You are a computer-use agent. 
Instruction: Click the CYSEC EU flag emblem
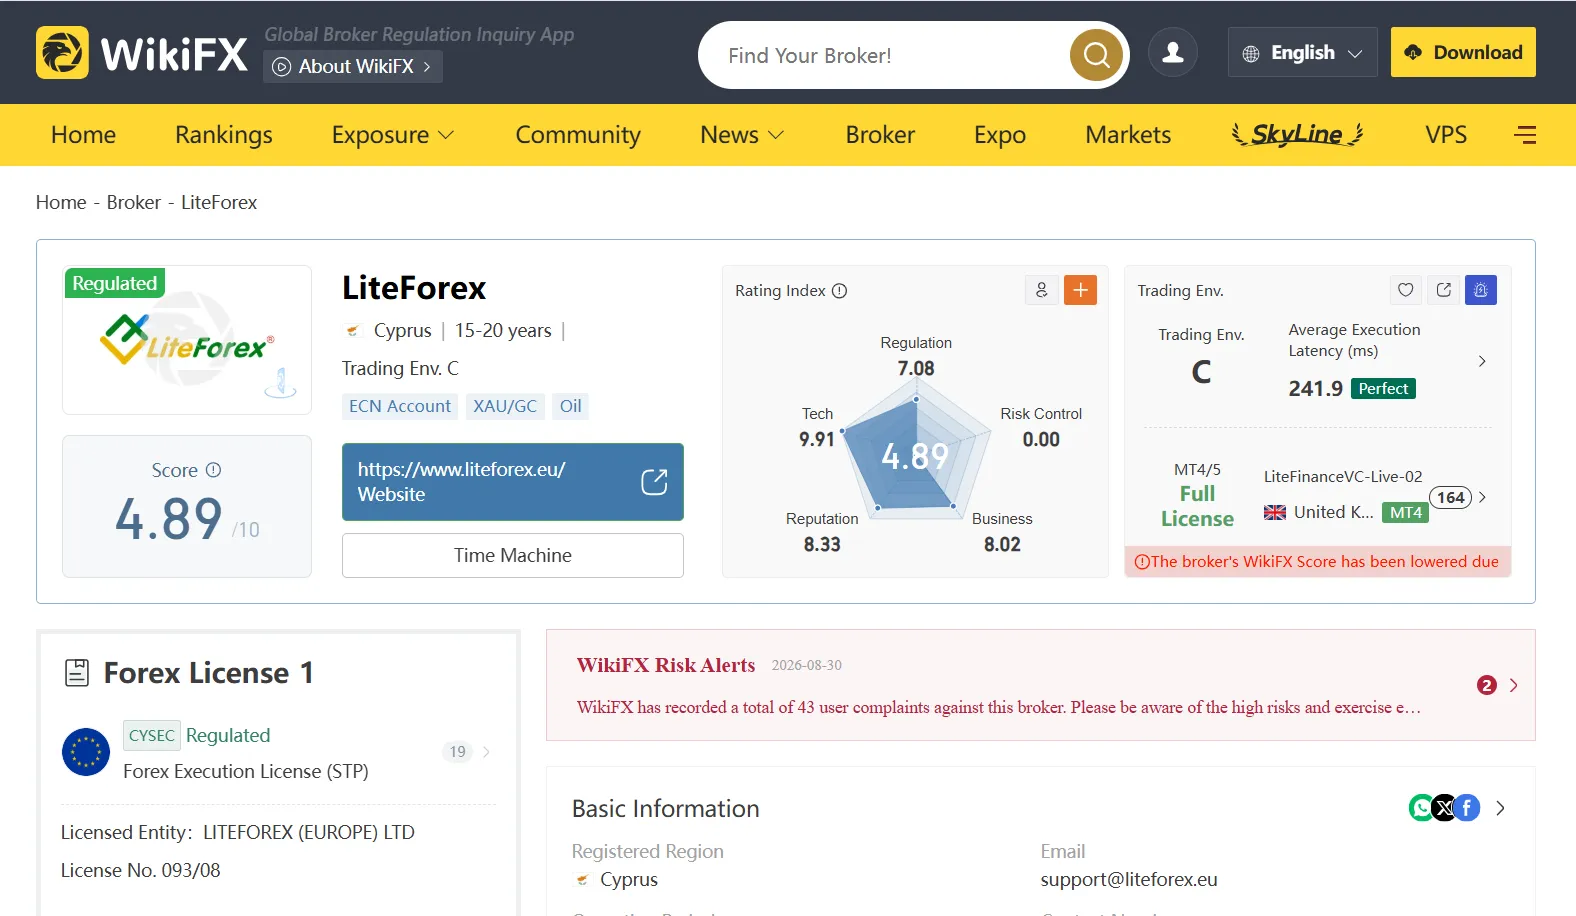coord(86,752)
